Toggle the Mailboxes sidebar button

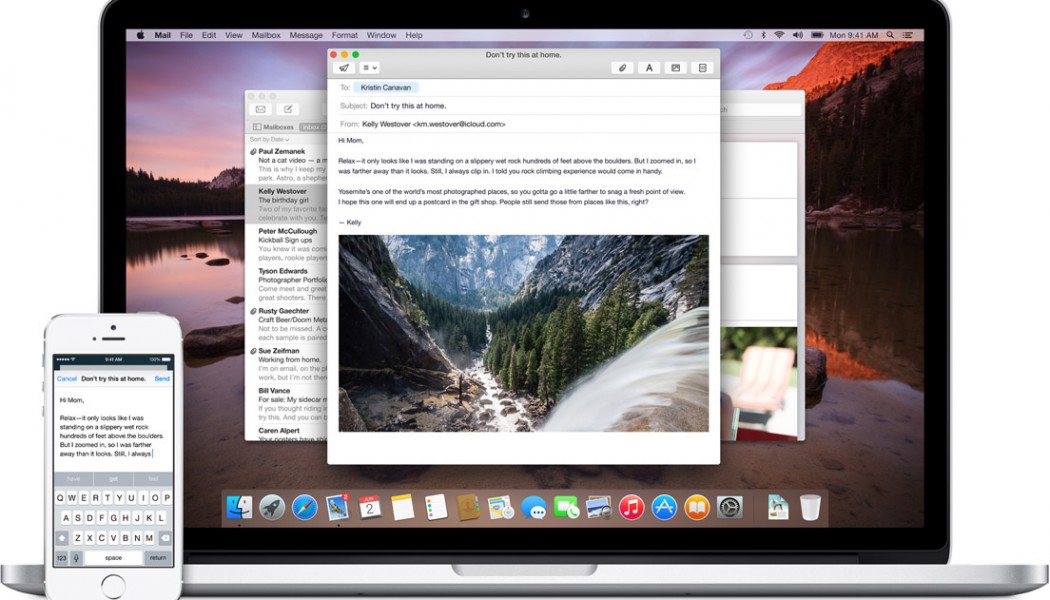pyautogui.click(x=273, y=127)
